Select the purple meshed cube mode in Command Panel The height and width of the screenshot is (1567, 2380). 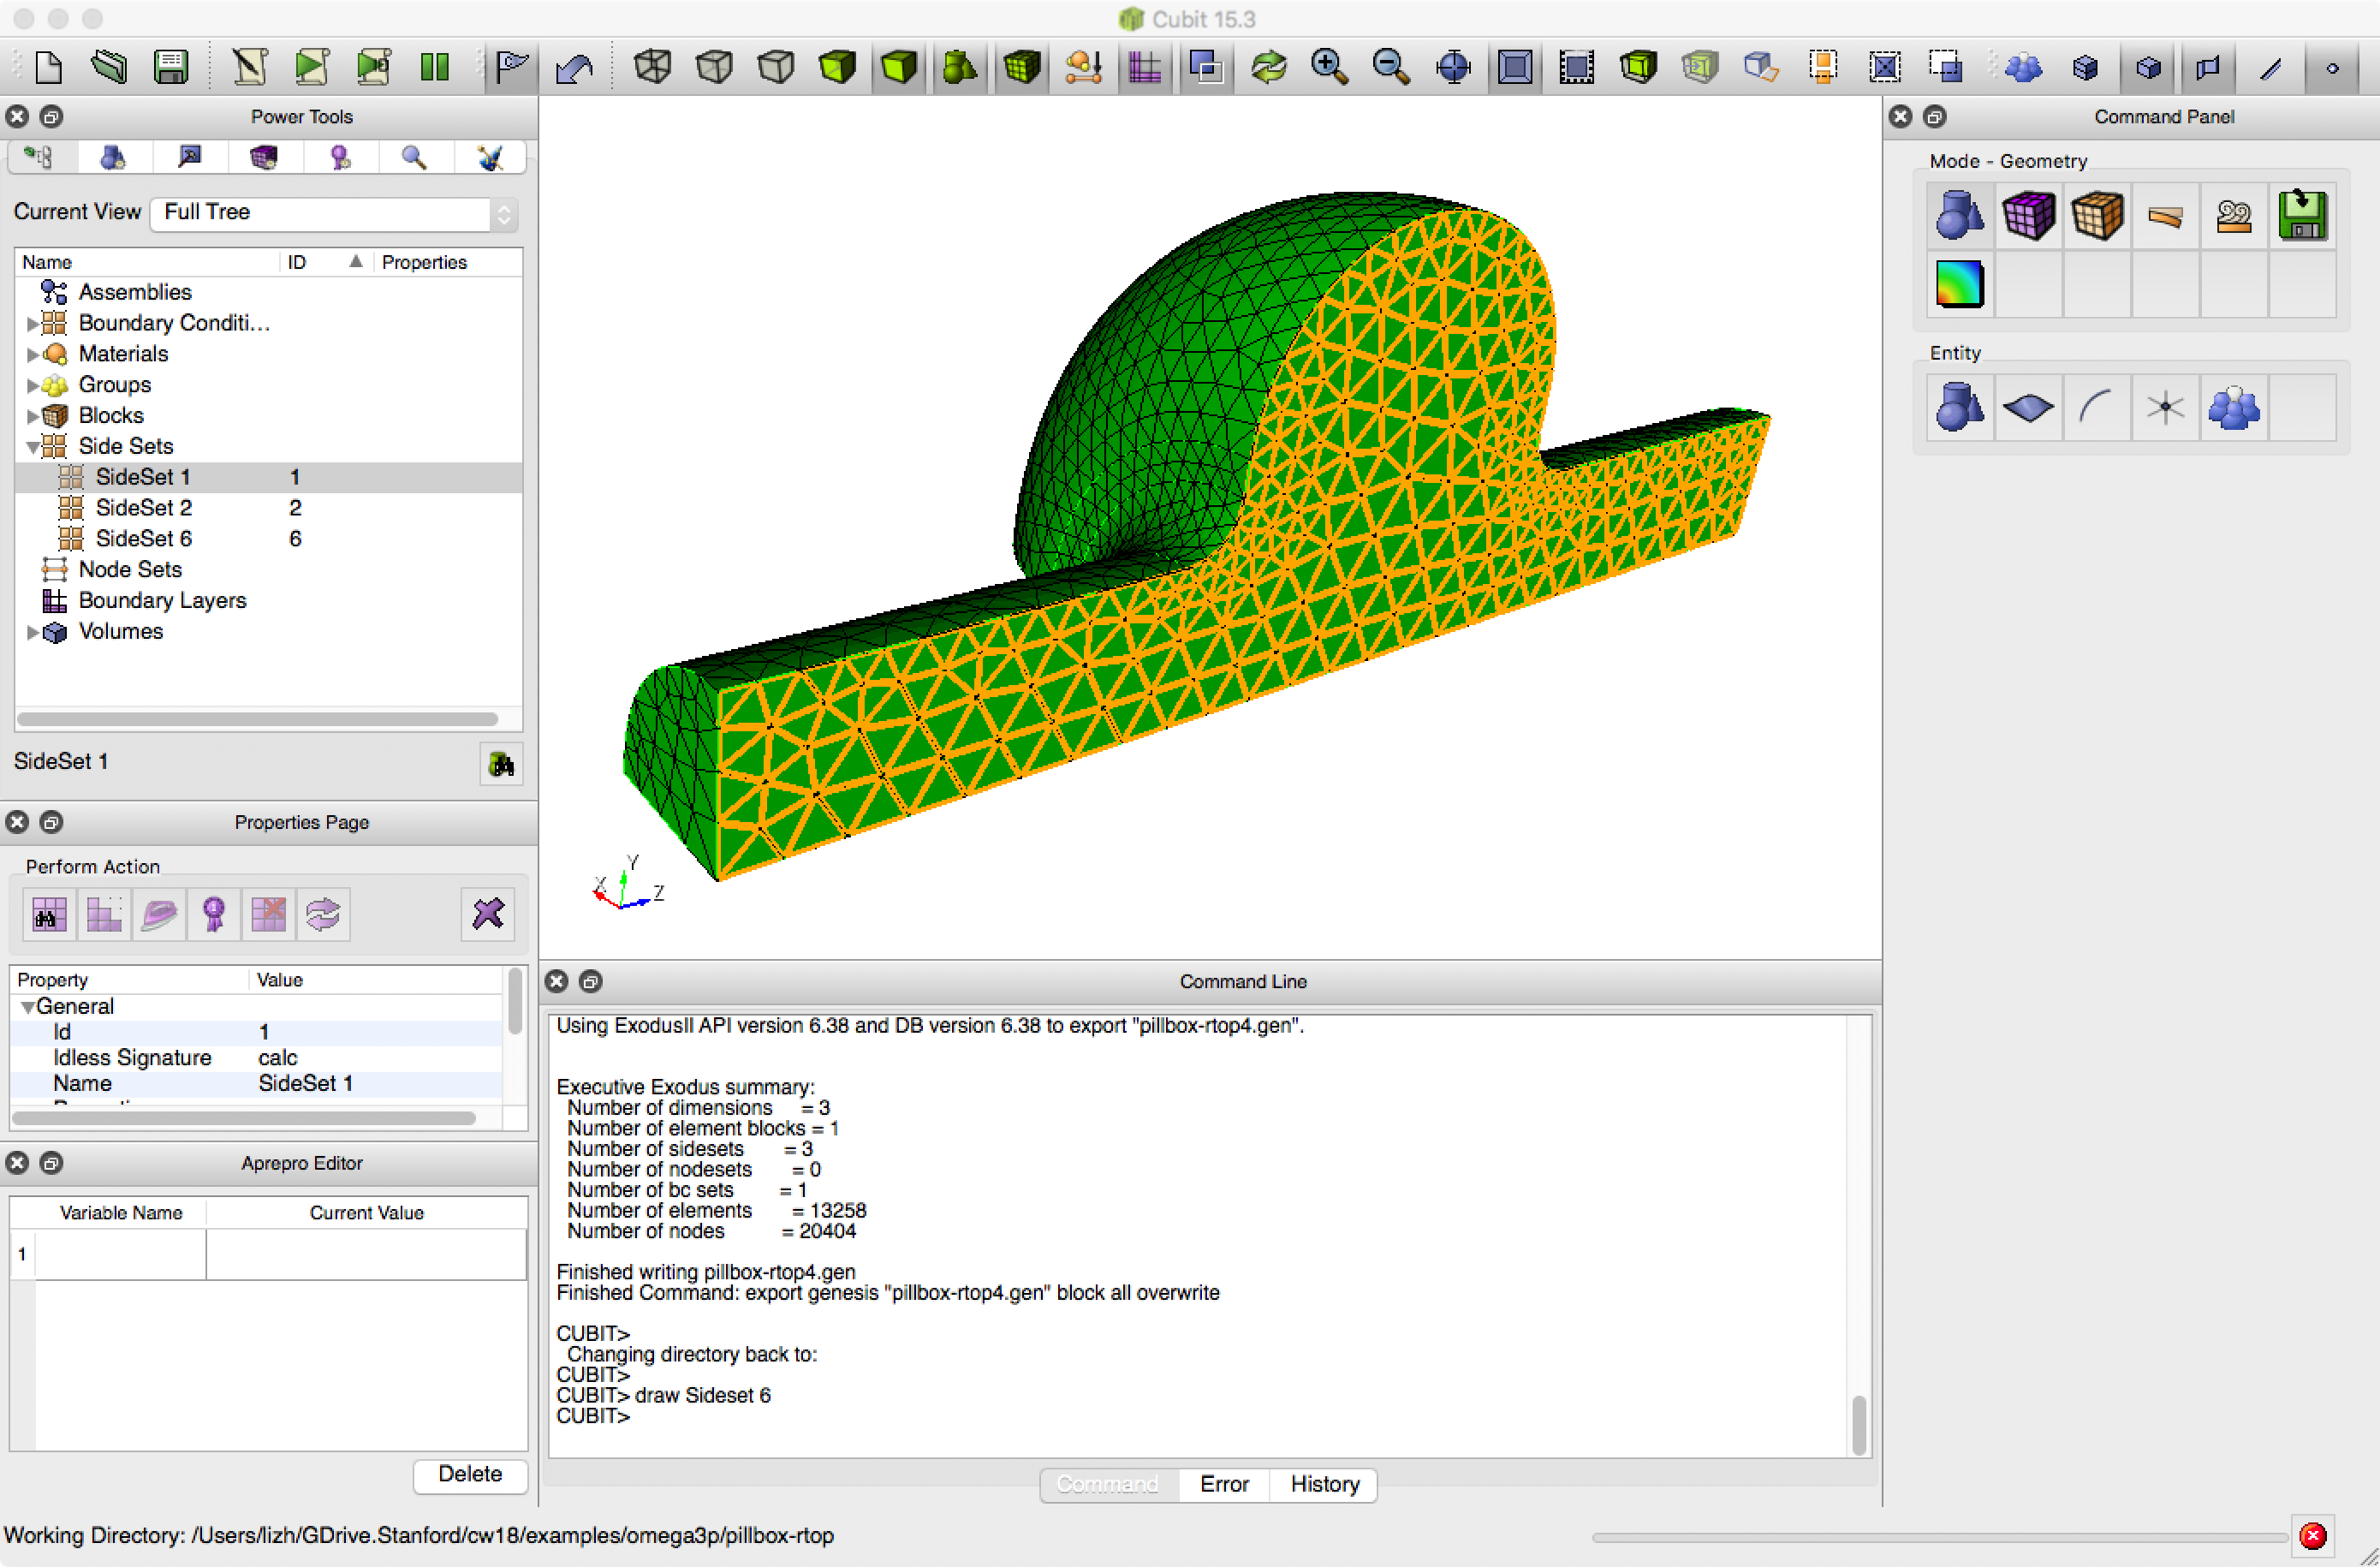pos(2028,216)
